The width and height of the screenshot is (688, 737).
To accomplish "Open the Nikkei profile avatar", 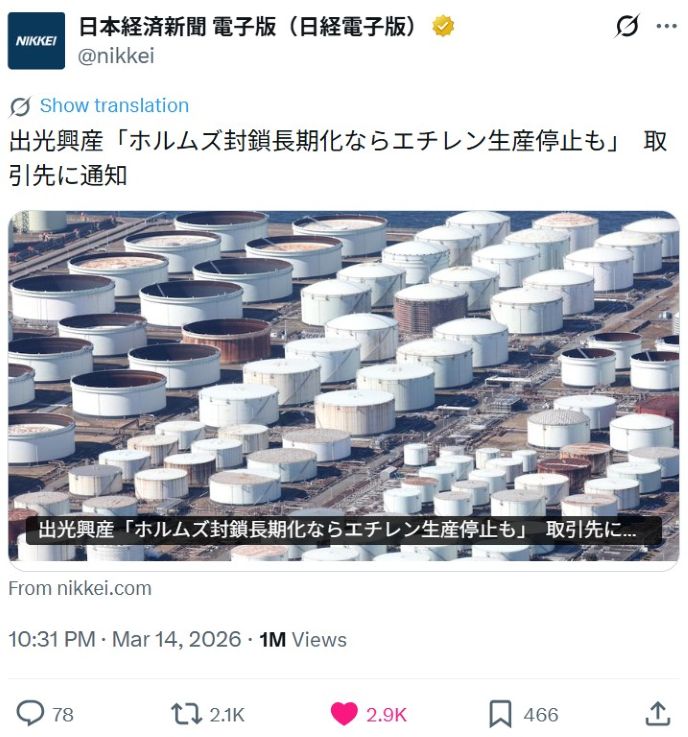I will point(36,41).
